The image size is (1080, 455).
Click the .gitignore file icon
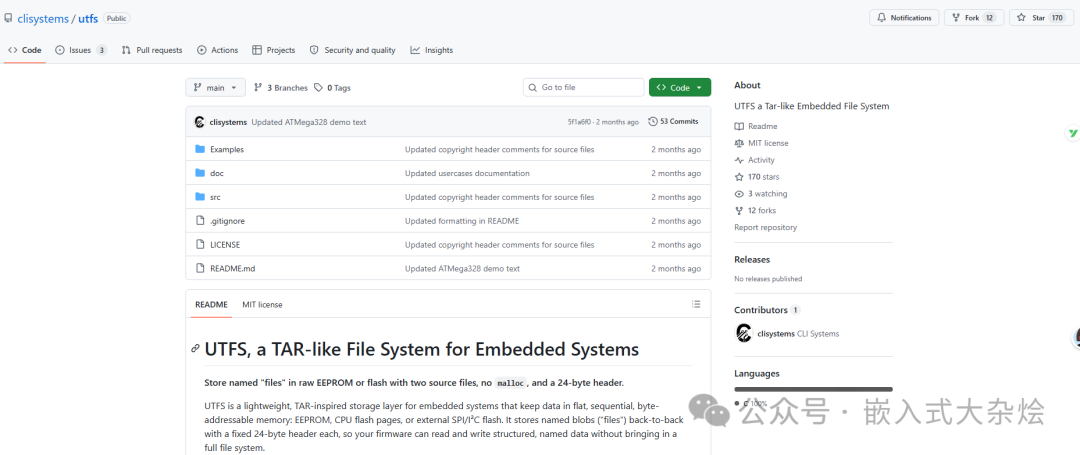(200, 221)
